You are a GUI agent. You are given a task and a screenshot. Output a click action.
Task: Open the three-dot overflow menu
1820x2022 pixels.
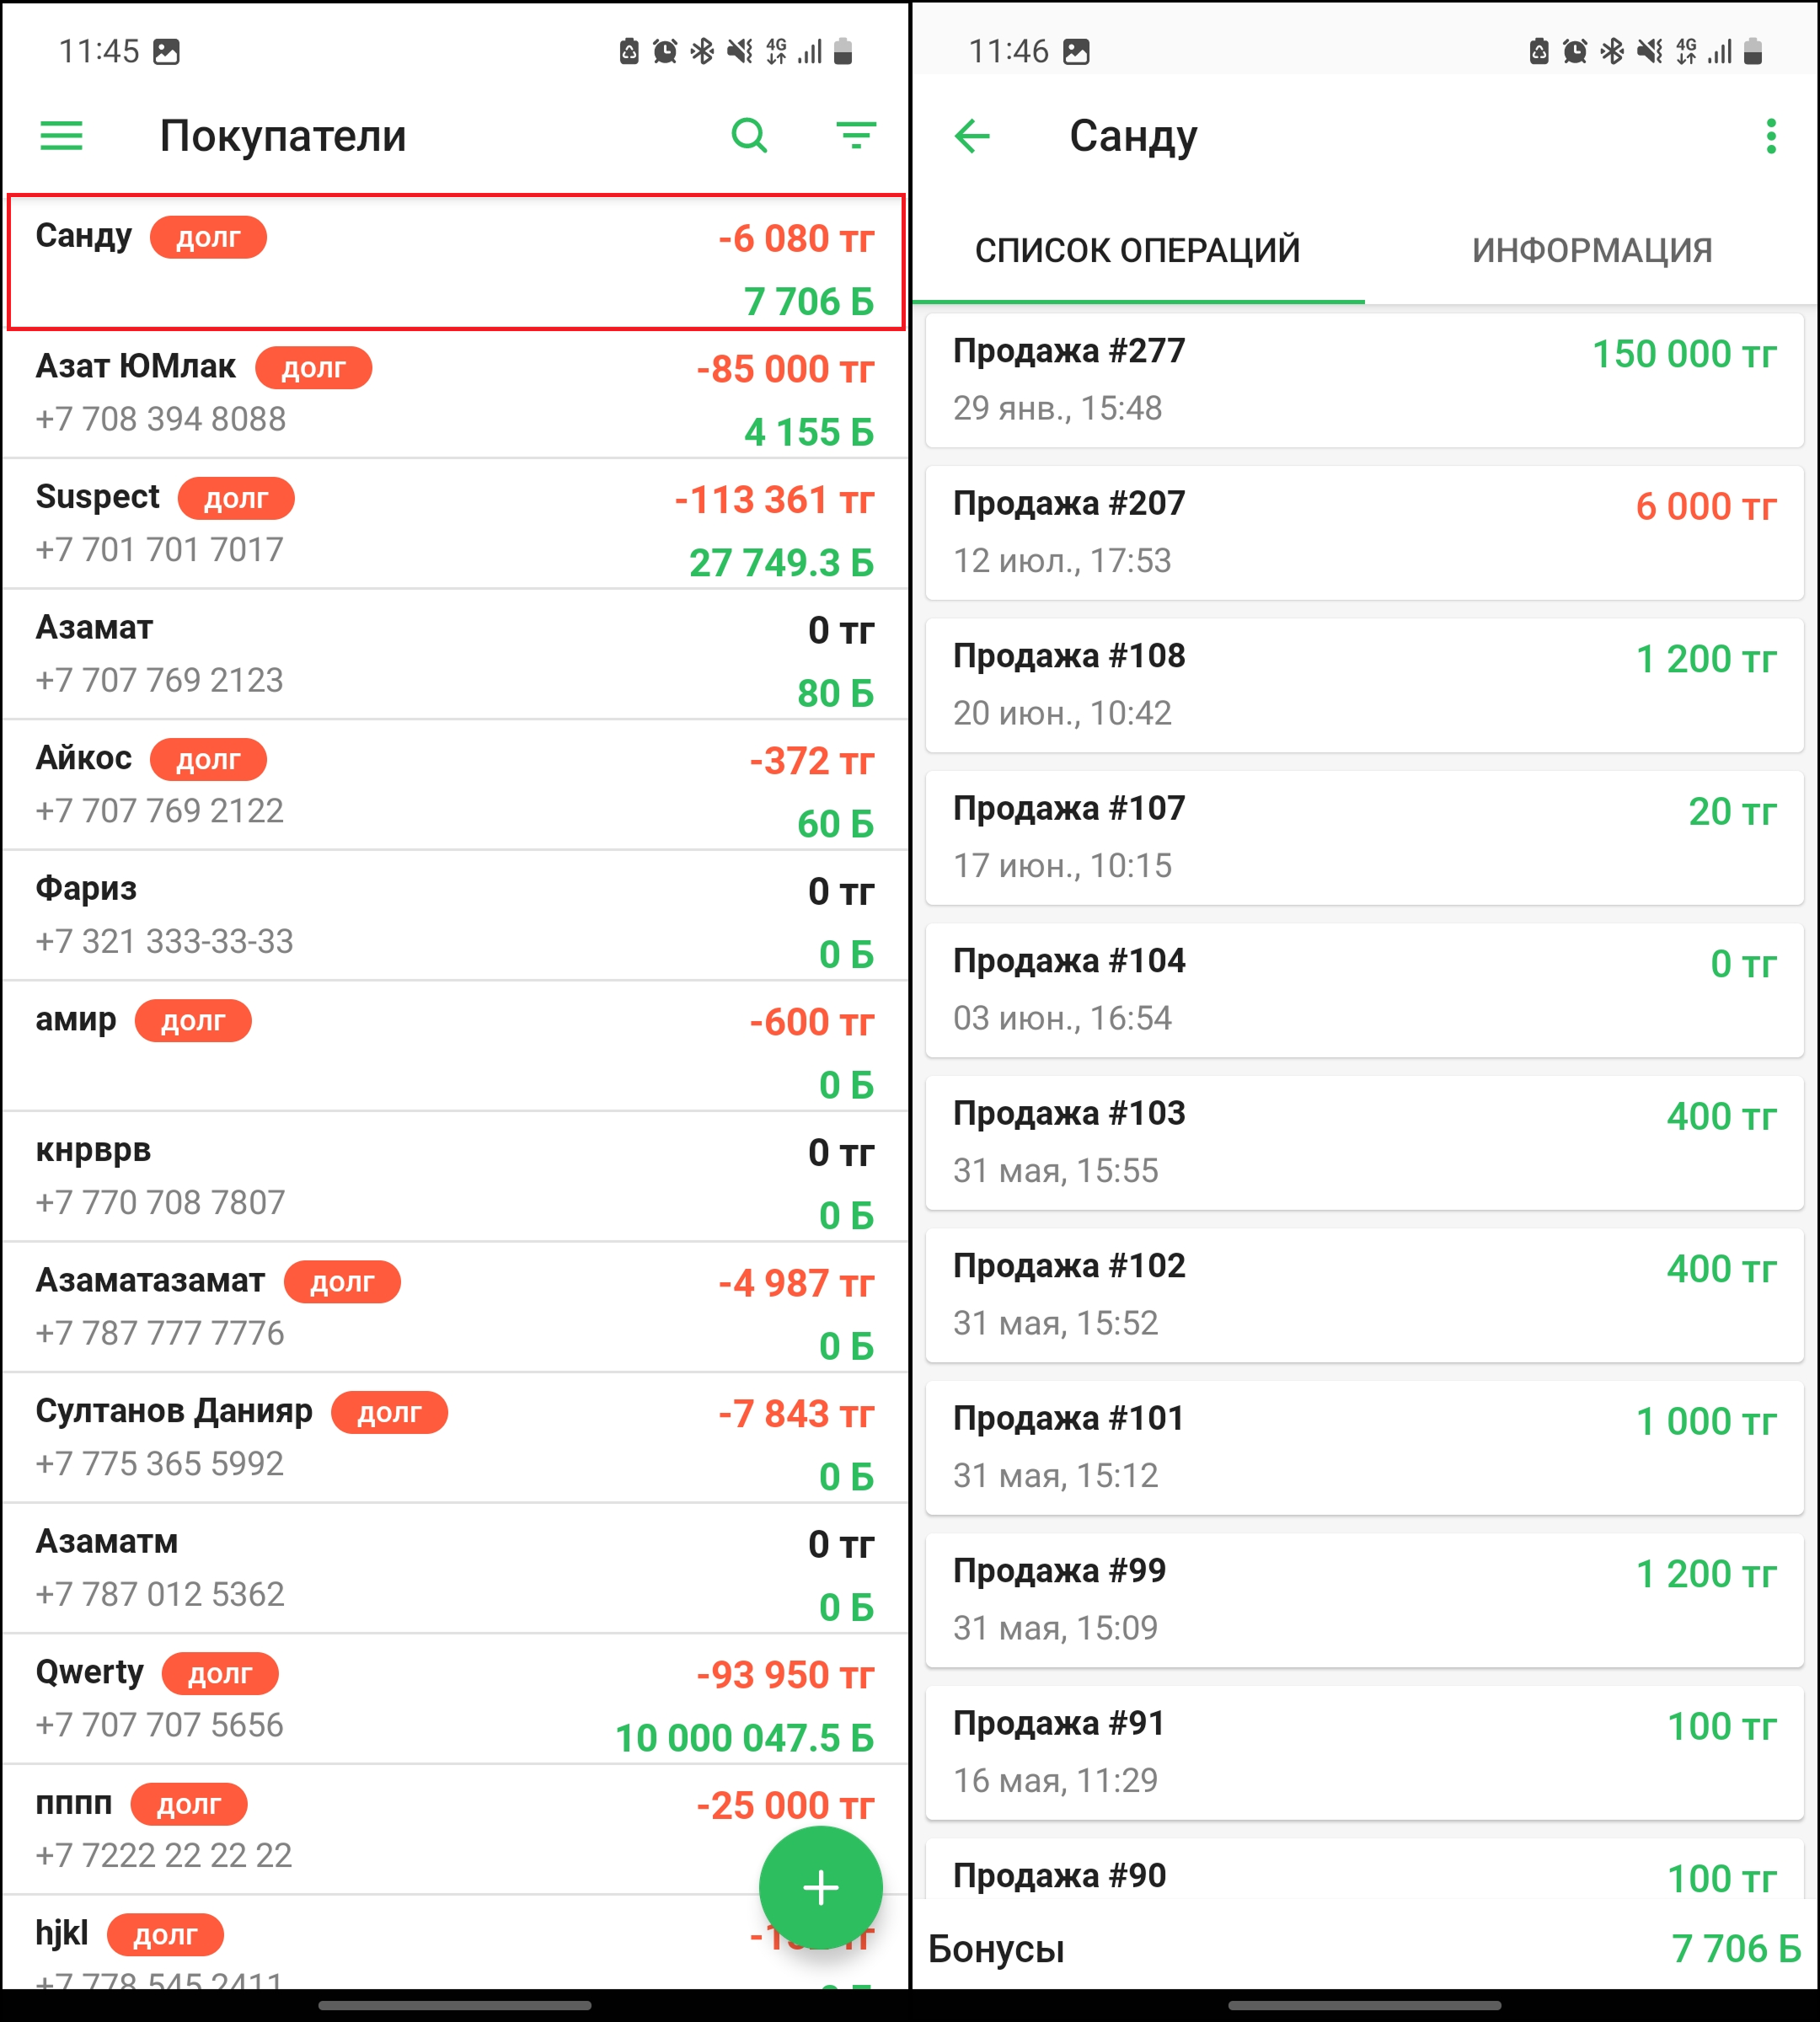point(1770,135)
